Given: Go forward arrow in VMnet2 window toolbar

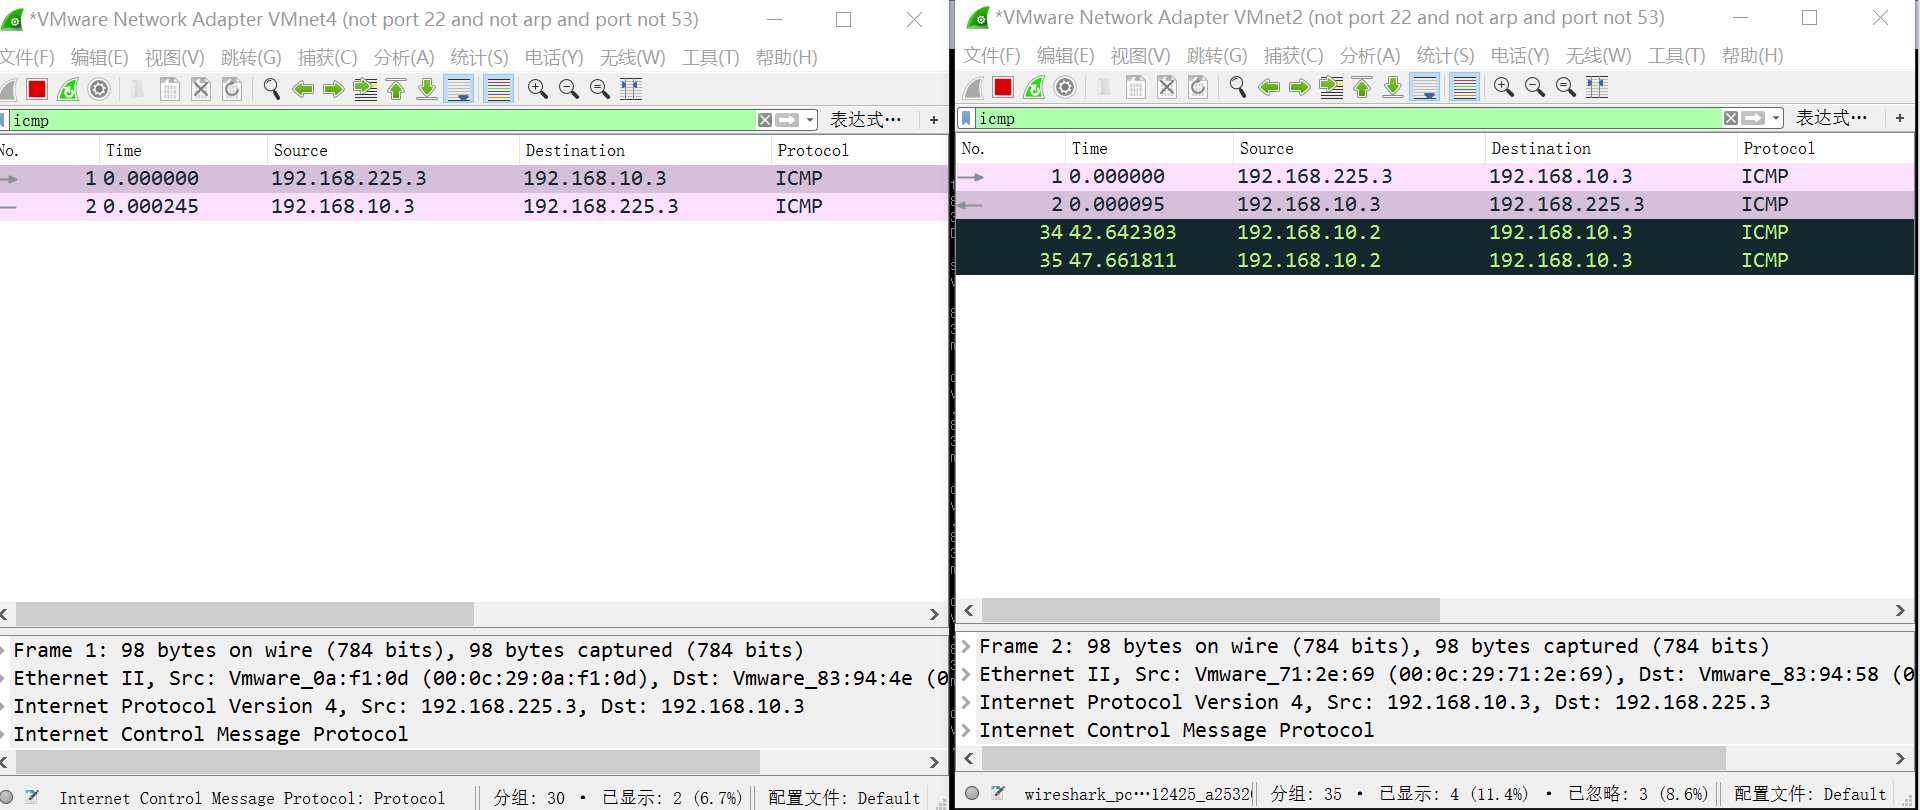Looking at the screenshot, I should [1299, 87].
